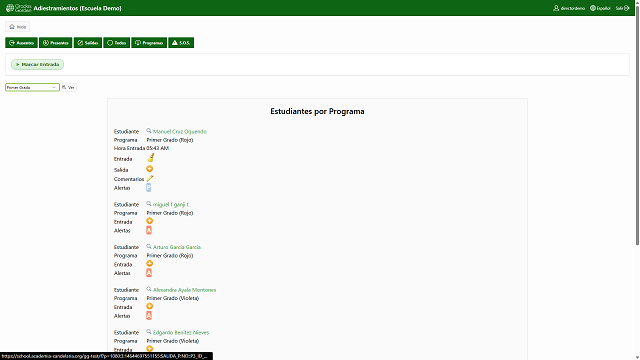Add entrada for miguel f ganji t

pos(150,221)
